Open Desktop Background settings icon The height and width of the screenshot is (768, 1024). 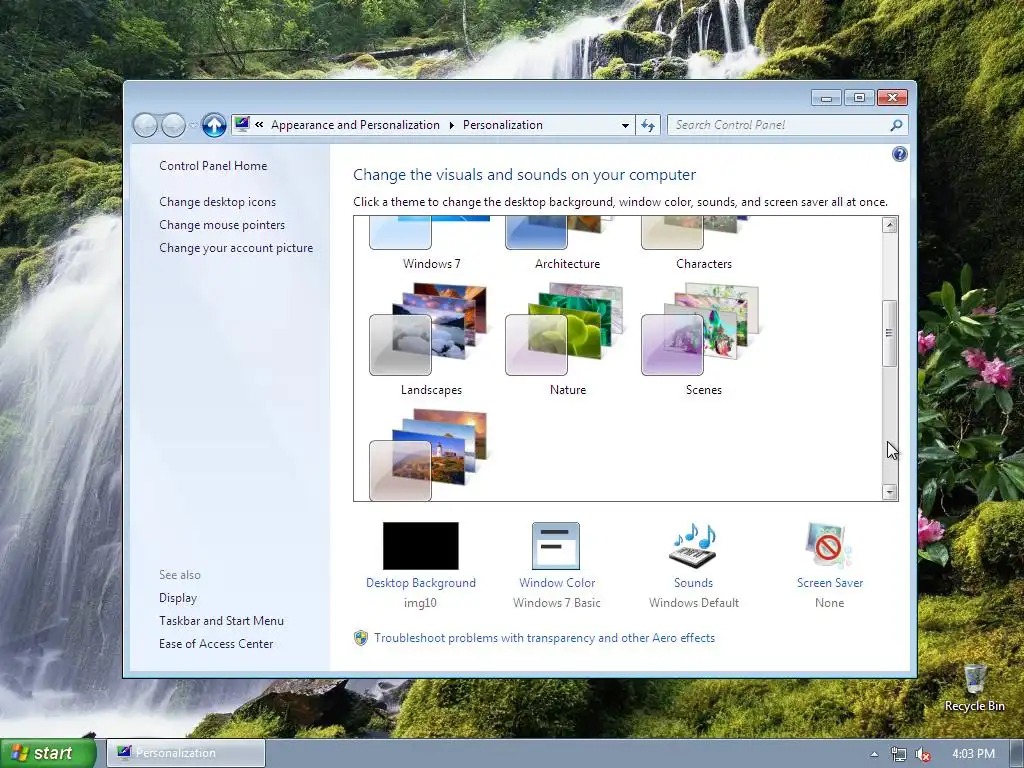[x=421, y=546]
